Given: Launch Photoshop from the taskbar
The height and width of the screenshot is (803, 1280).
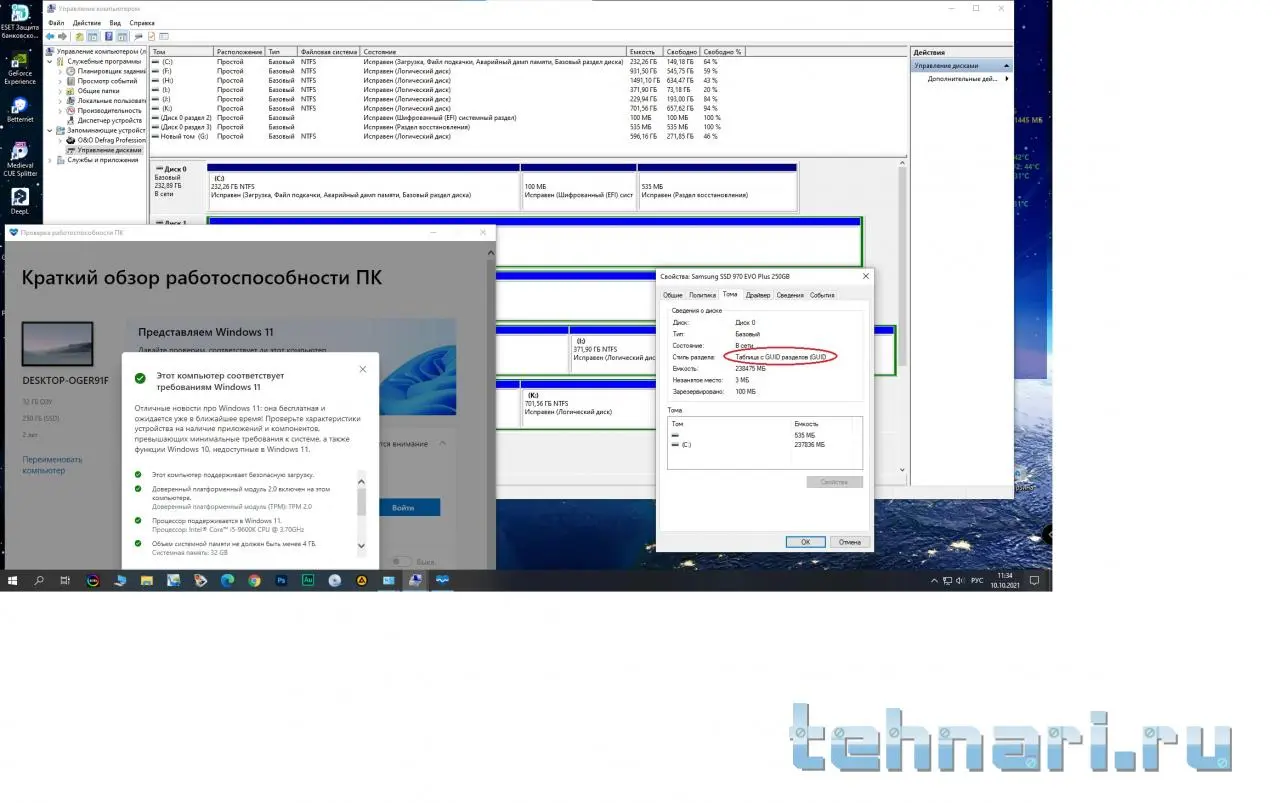Looking at the screenshot, I should point(281,580).
